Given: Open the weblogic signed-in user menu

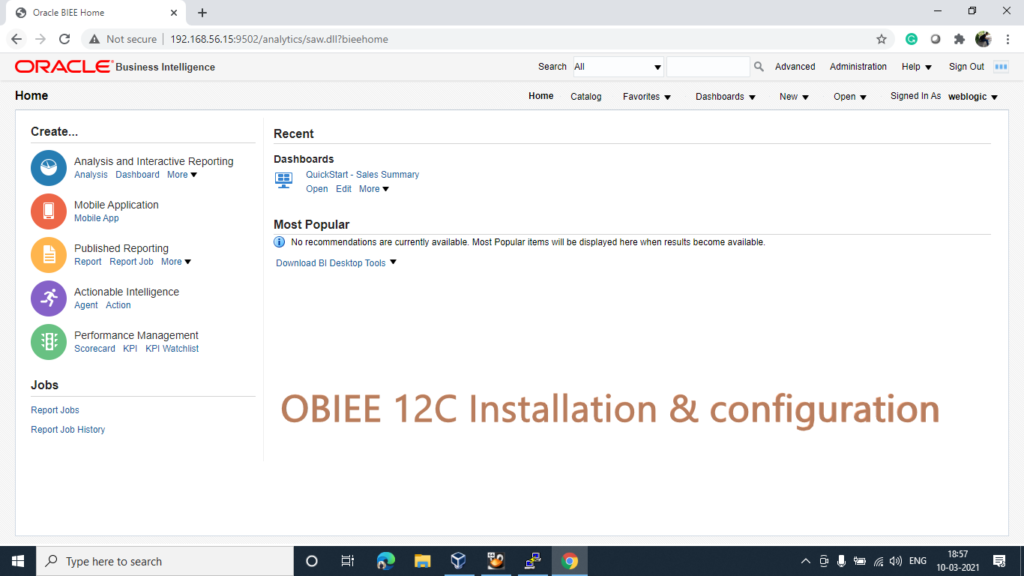Looking at the screenshot, I should pos(969,96).
